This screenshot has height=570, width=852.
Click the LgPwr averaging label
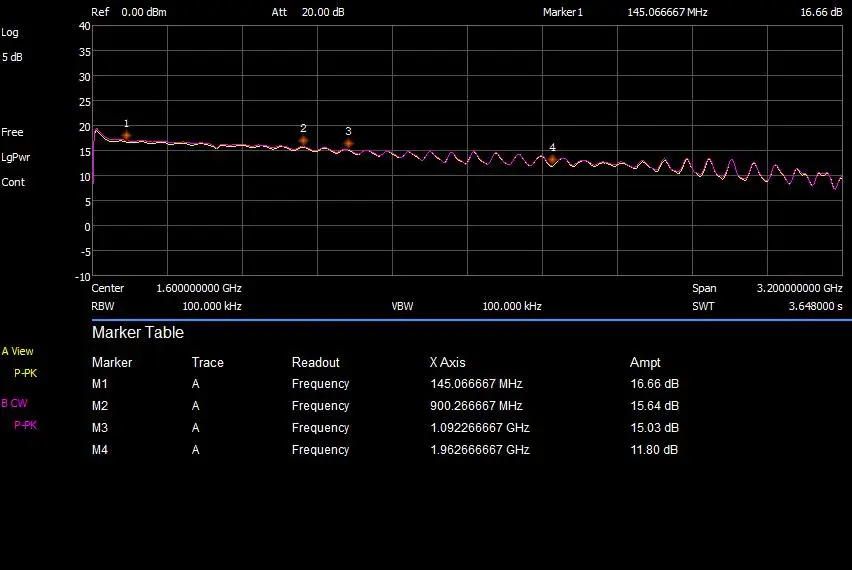(x=15, y=157)
